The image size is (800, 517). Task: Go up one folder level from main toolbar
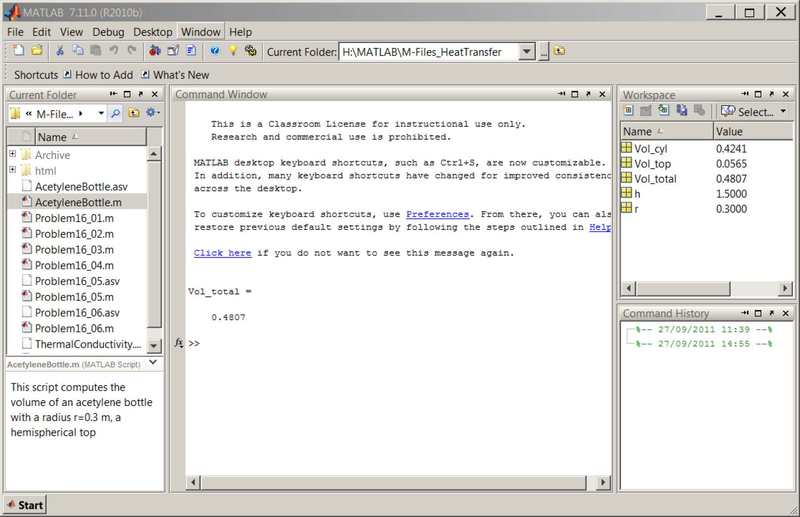(x=559, y=51)
